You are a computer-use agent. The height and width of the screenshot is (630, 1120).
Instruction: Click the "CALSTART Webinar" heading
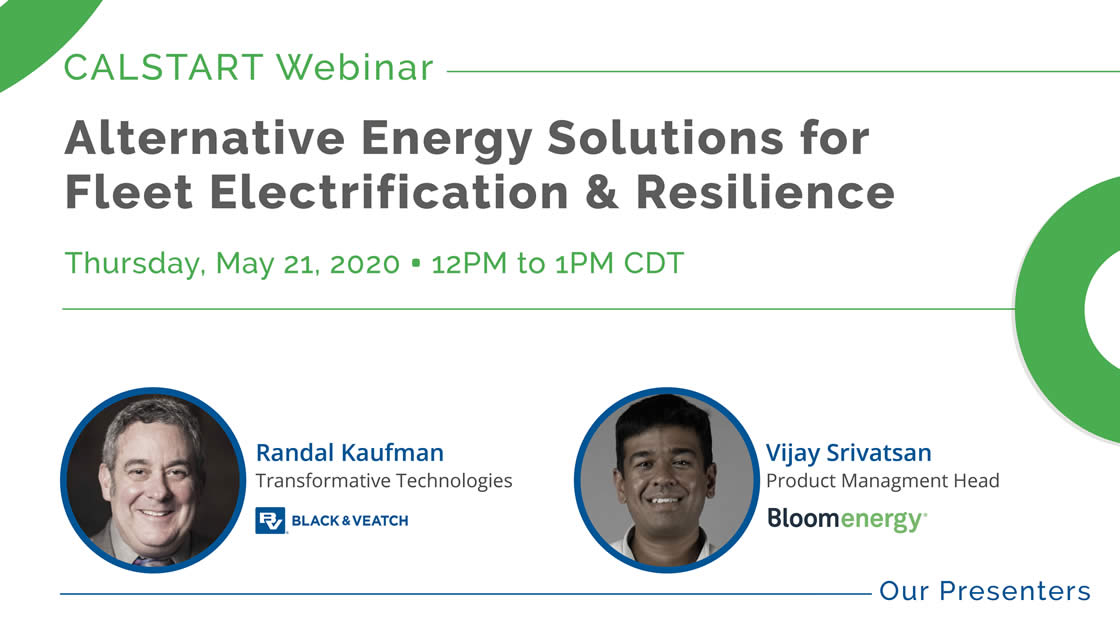click(249, 68)
